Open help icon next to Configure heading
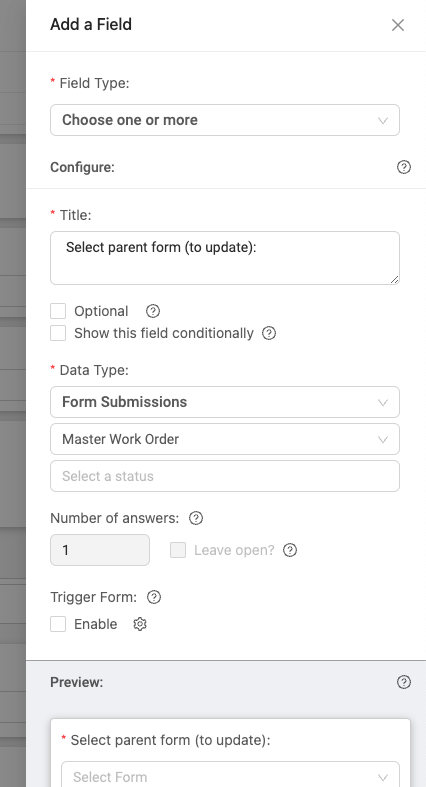This screenshot has width=426, height=787. tap(403, 167)
